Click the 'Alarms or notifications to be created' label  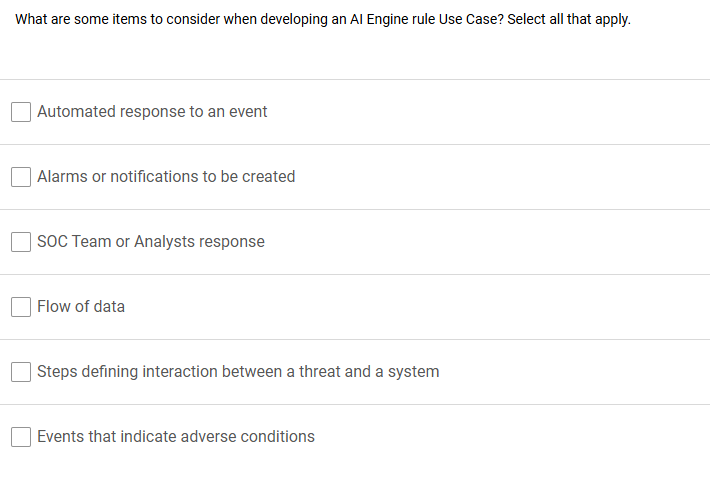pyautogui.click(x=166, y=177)
